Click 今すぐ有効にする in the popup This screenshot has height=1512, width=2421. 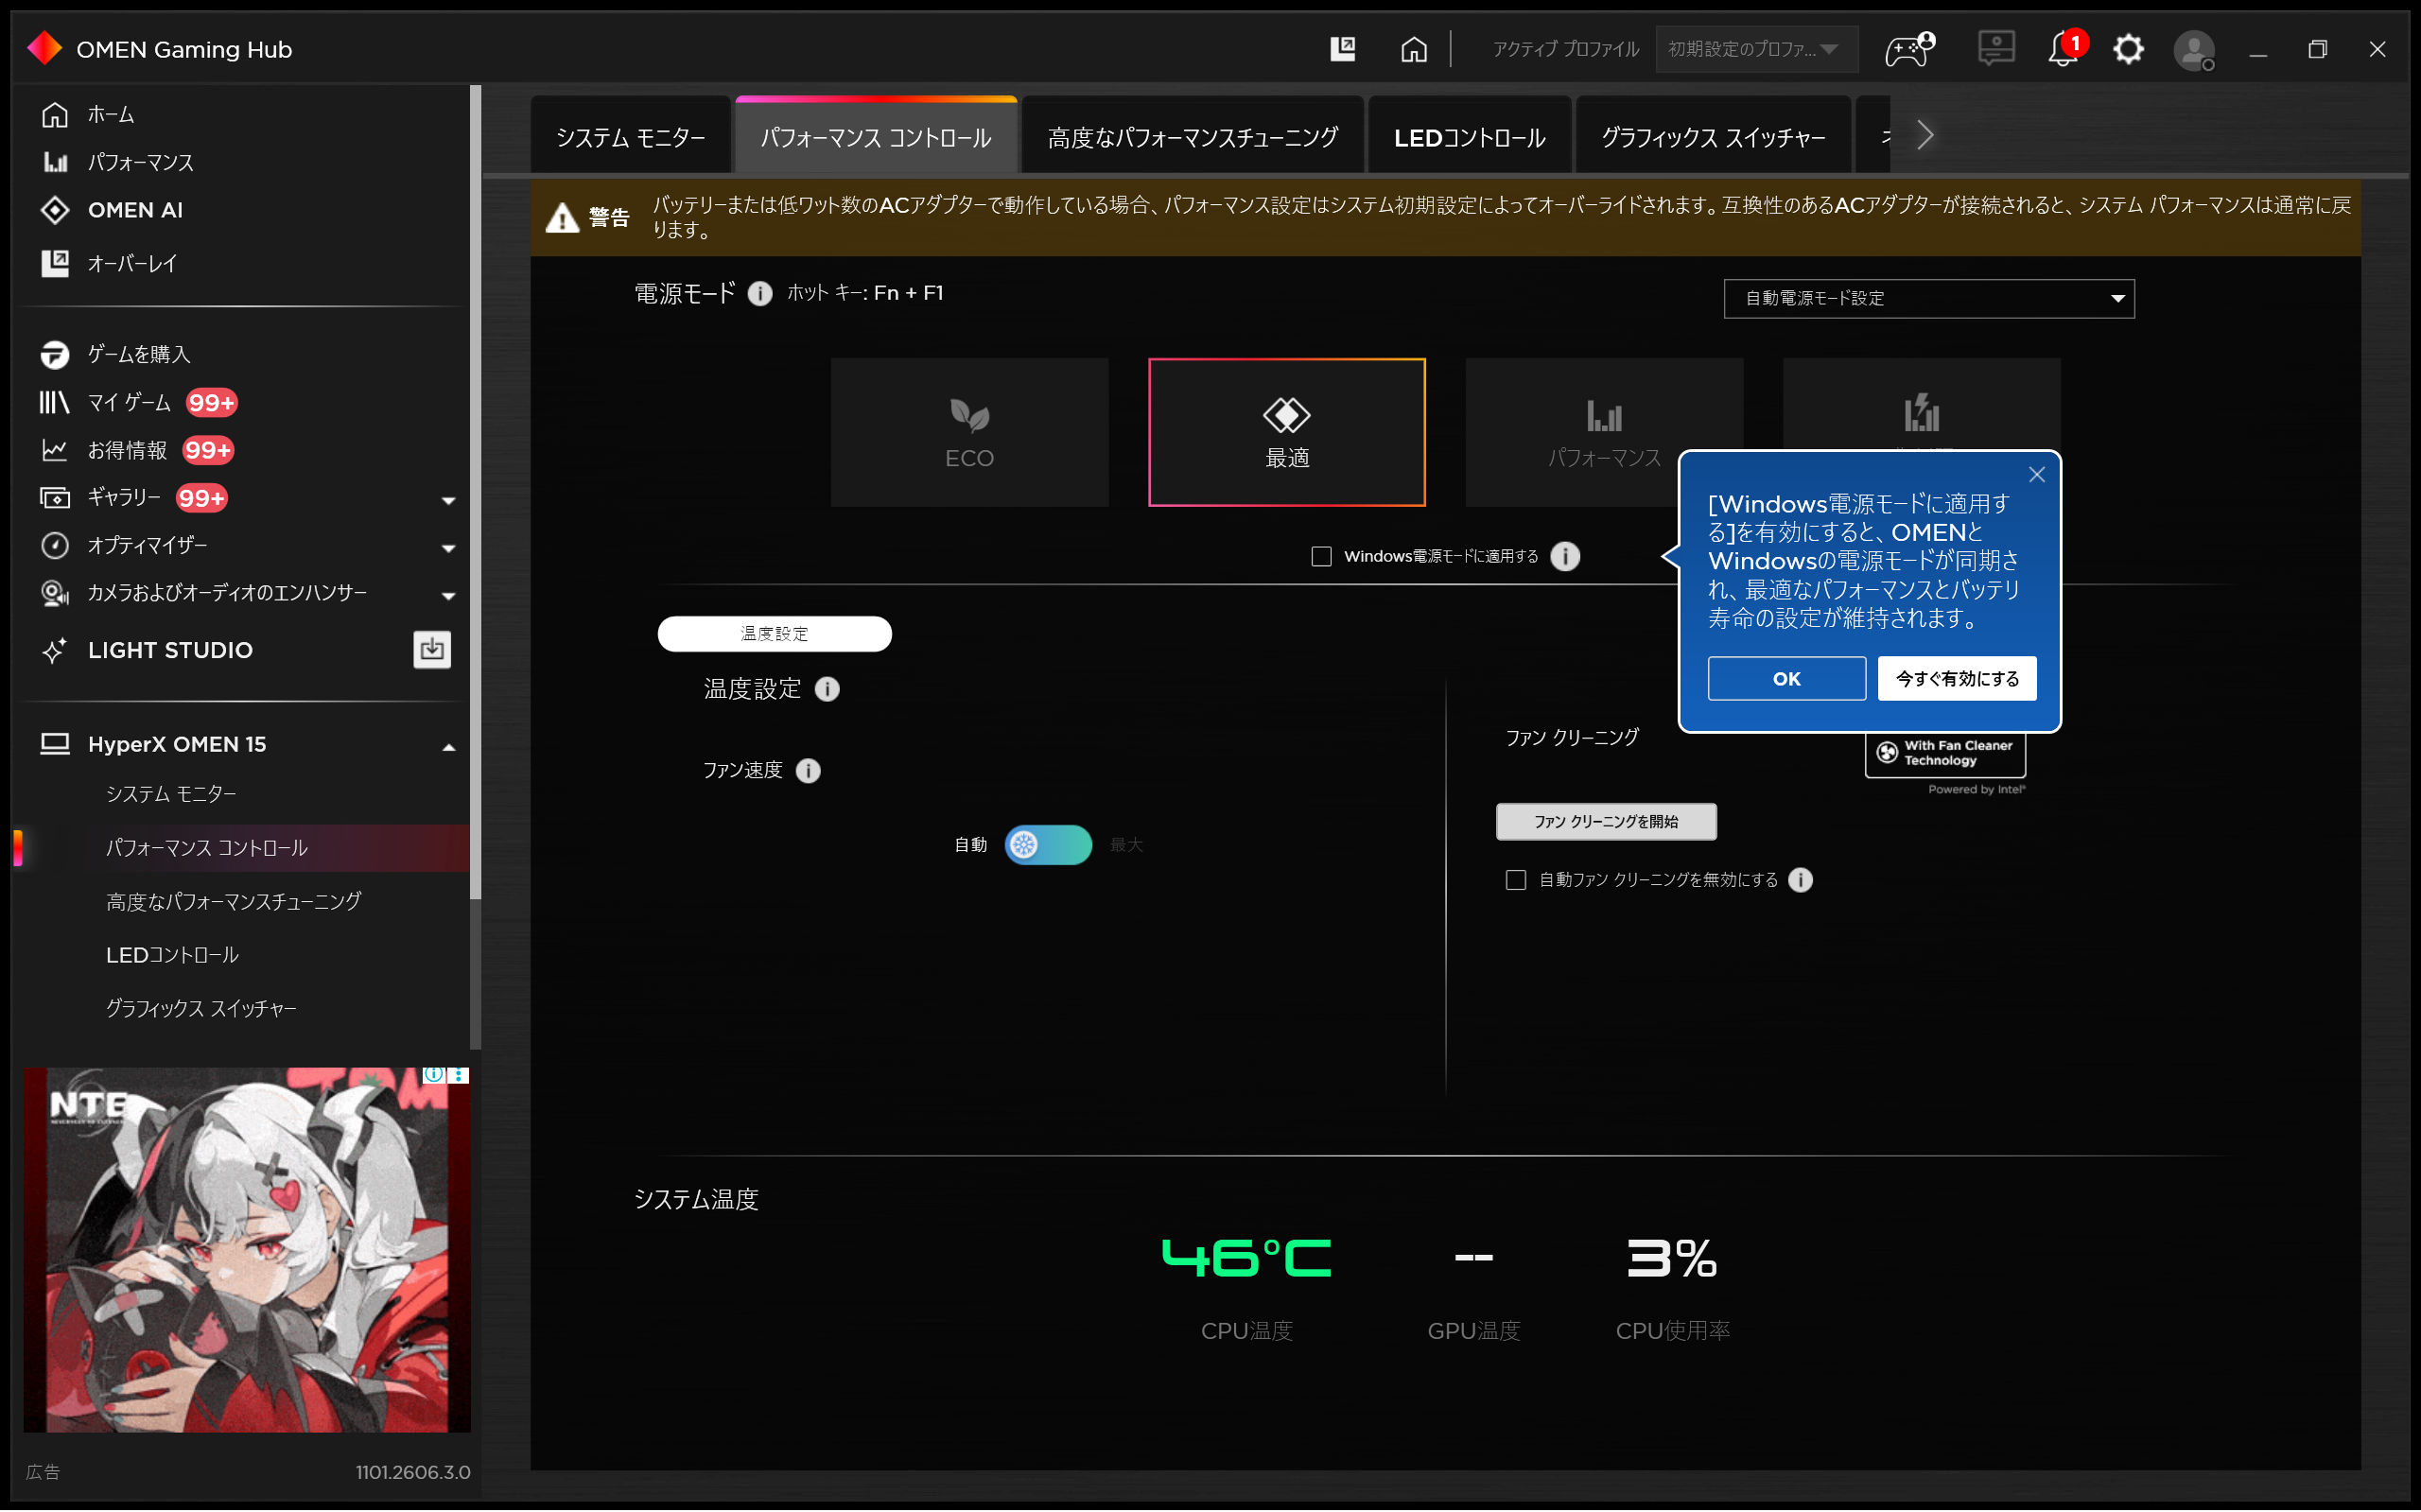click(x=1956, y=678)
